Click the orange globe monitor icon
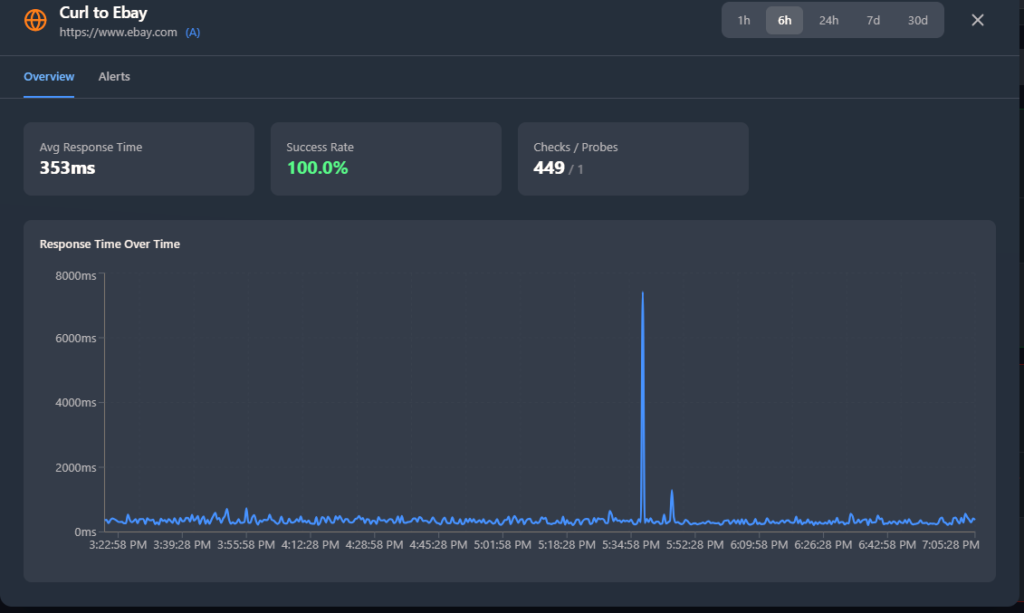The width and height of the screenshot is (1024, 613). click(x=35, y=20)
